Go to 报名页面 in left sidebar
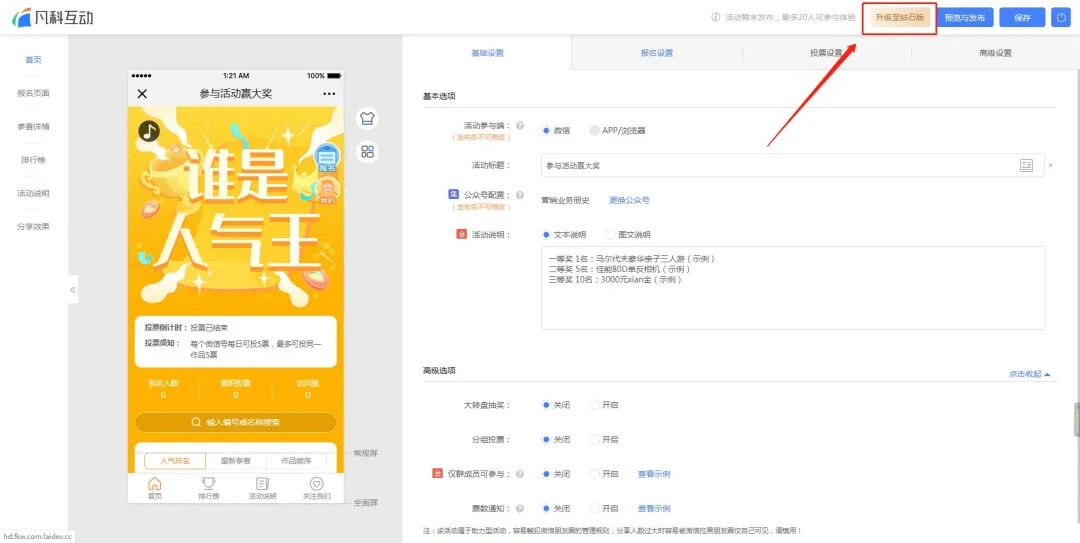1080x543 pixels. 33,93
